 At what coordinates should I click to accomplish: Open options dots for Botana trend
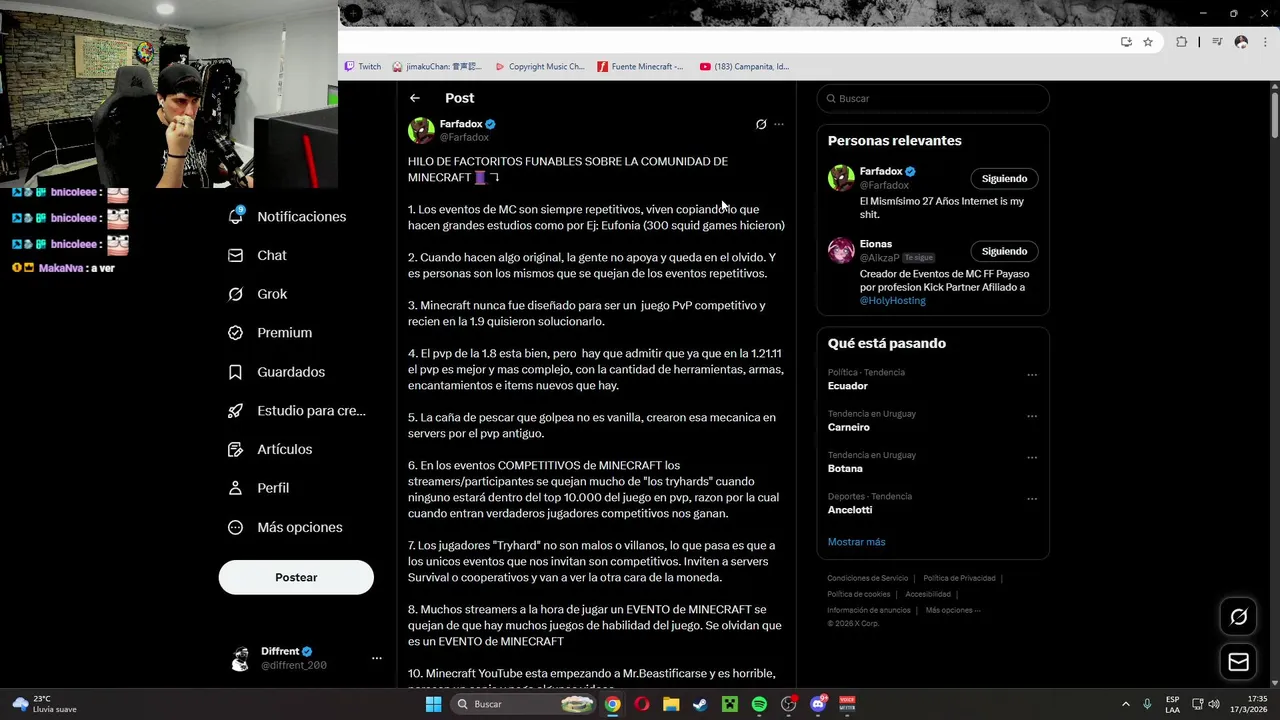point(1032,457)
